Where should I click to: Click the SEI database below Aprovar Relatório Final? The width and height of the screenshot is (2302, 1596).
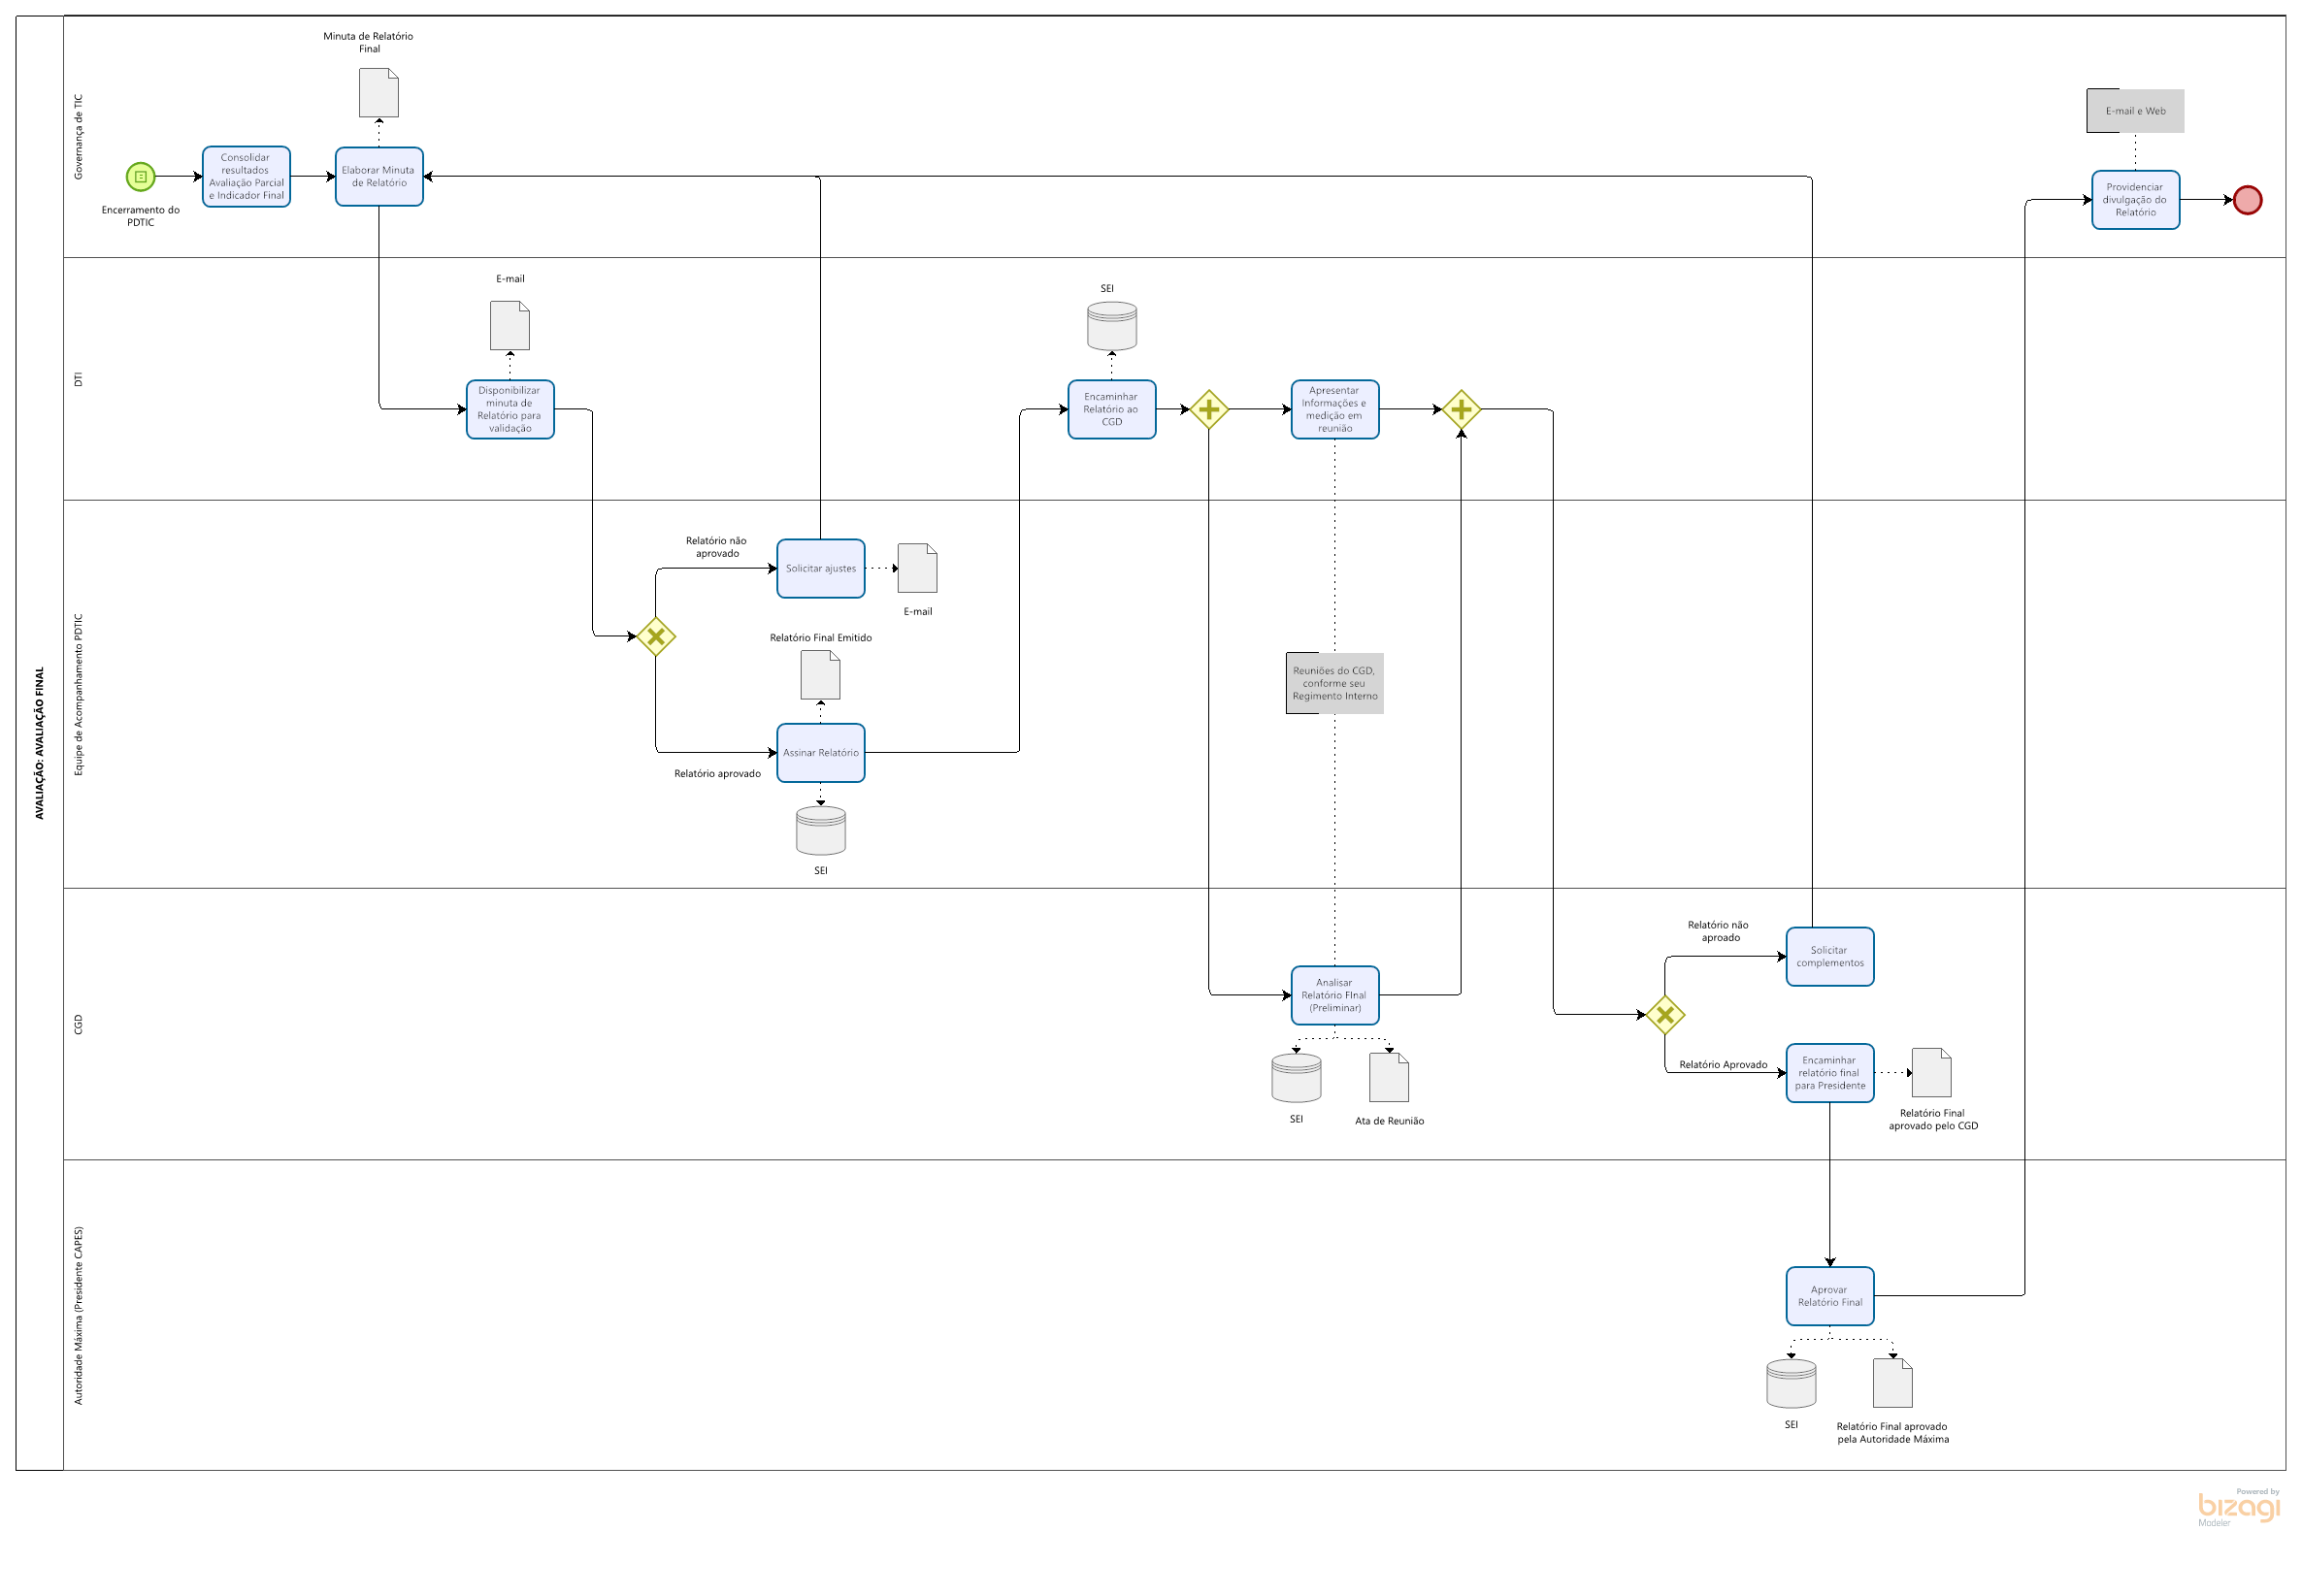(1791, 1383)
